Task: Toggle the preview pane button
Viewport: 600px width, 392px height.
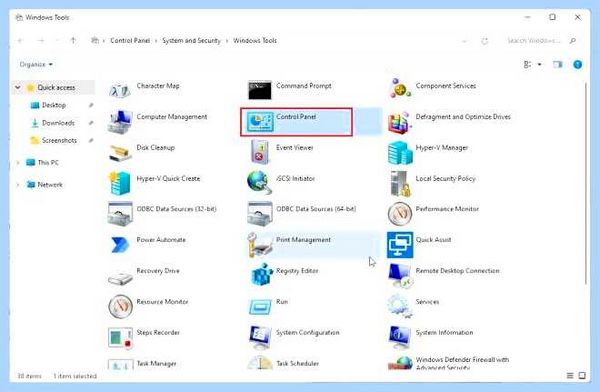Action: pos(558,64)
